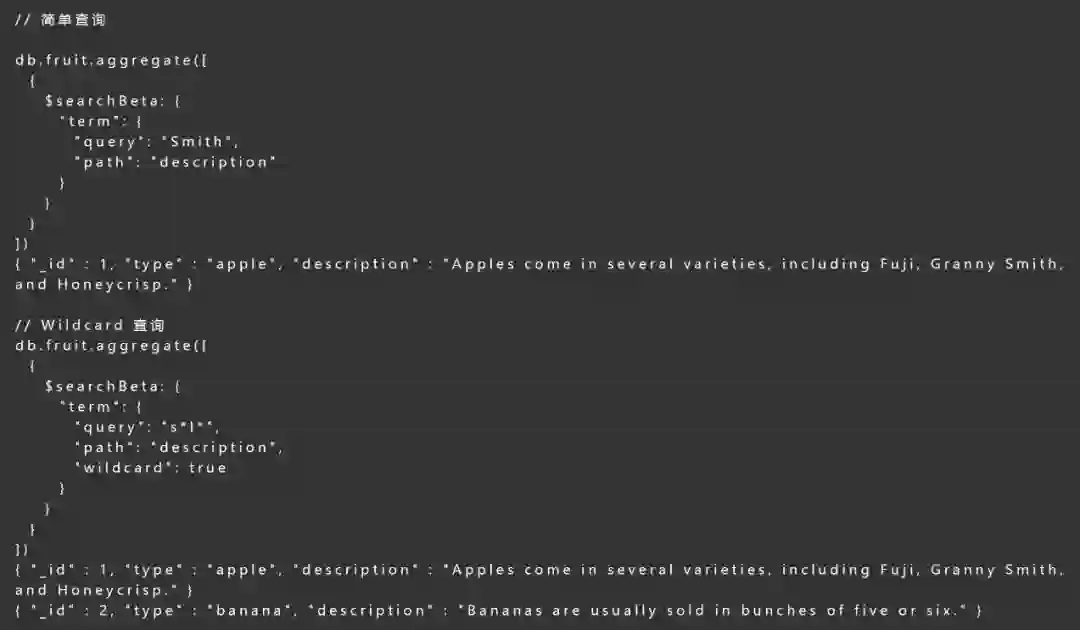The width and height of the screenshot is (1080, 630).
Task: Click the true value after "wildcard"
Action: [208, 468]
